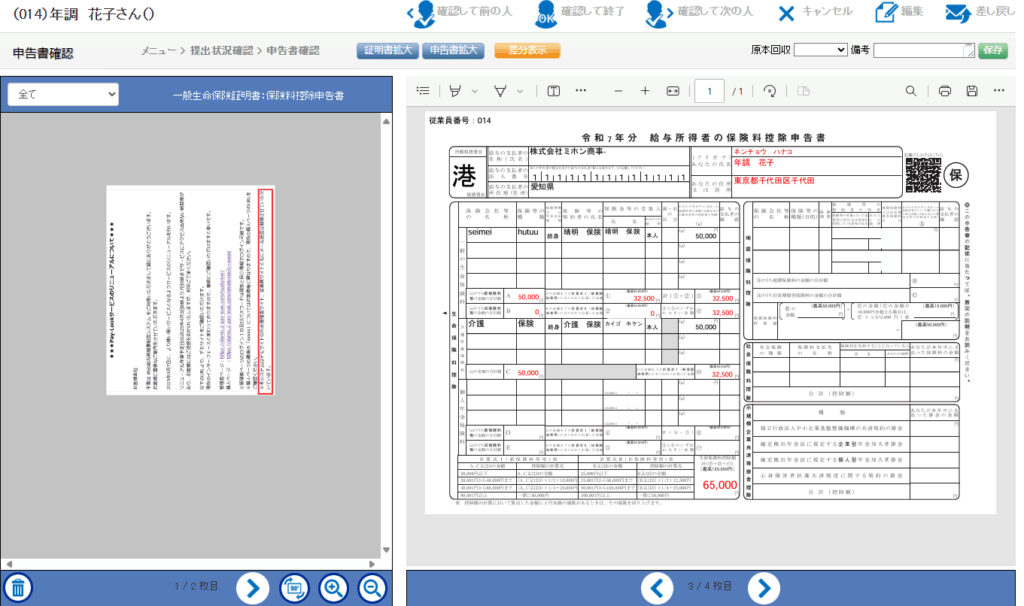Viewport: 1024px width, 606px height.
Task: Click fit-to-width icon in PDF toolbar
Action: coord(672,91)
